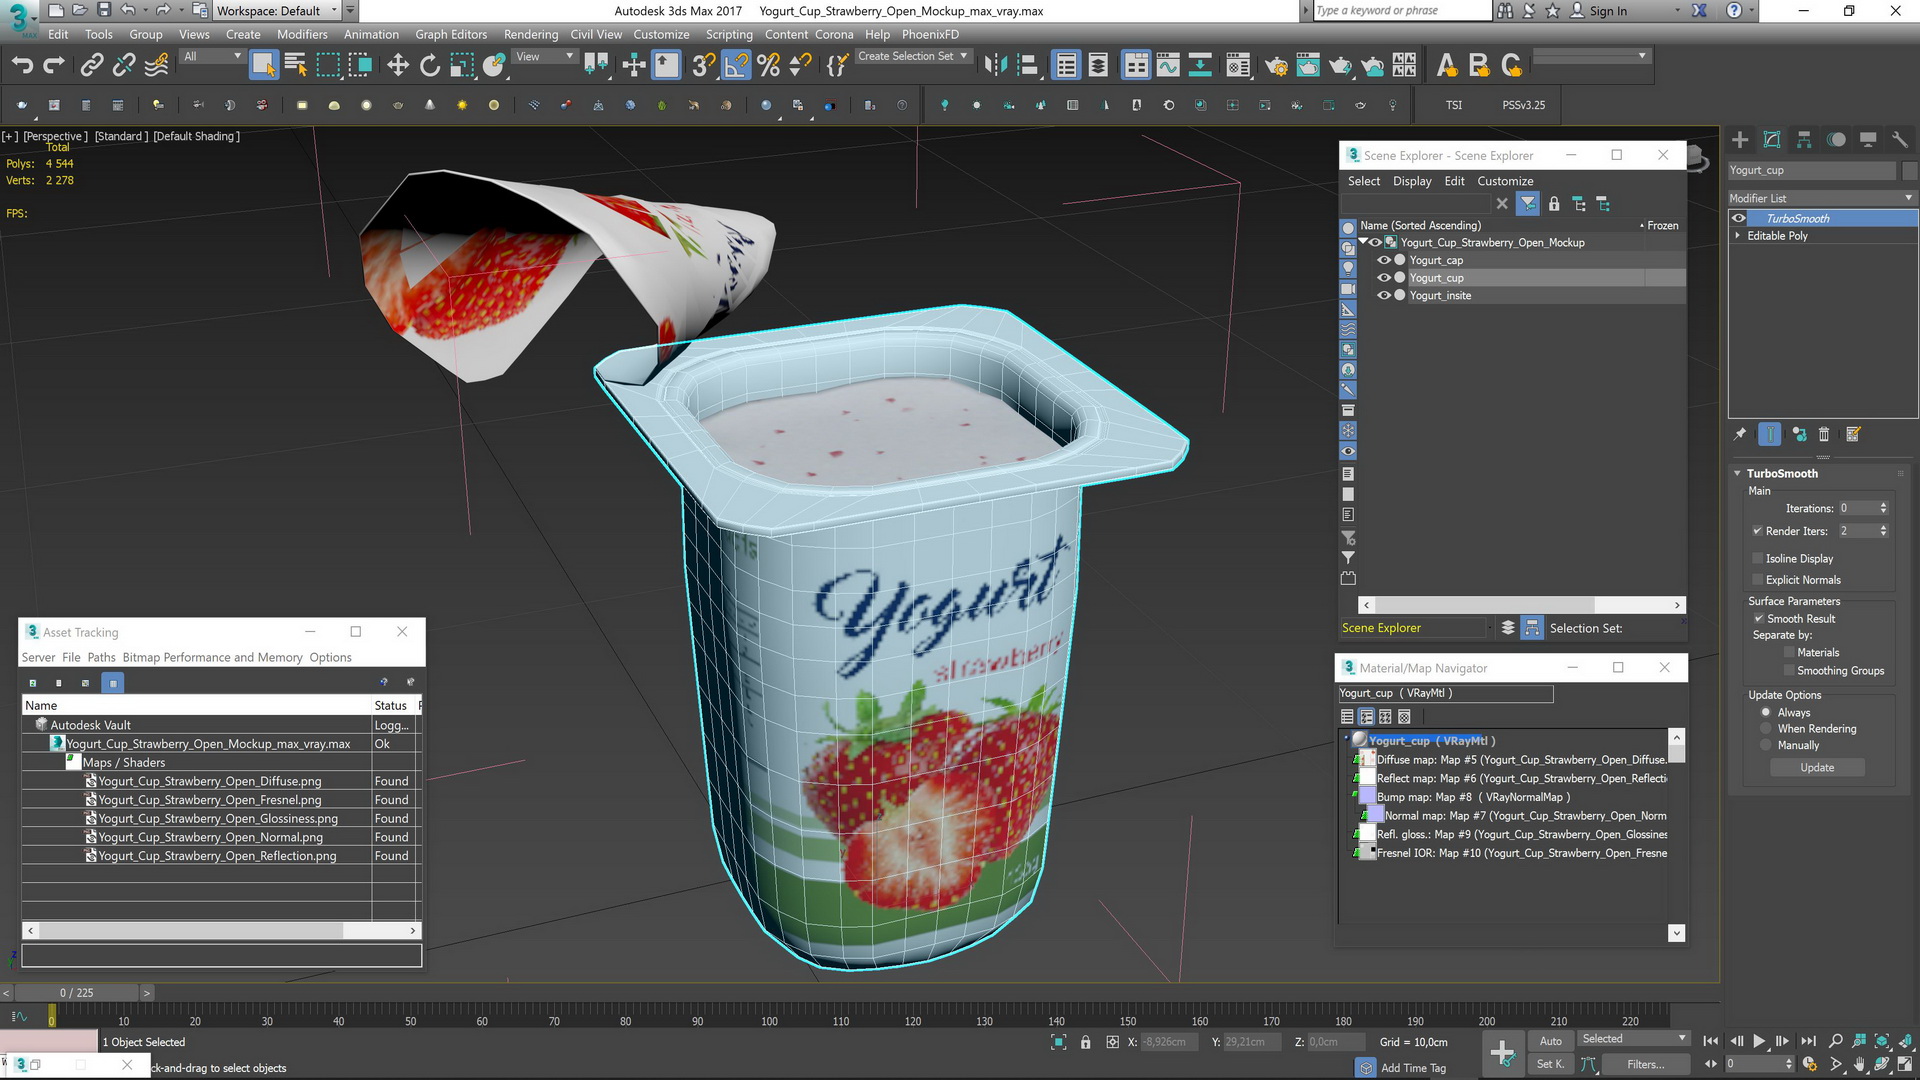Open the Graph Editors menu
1920x1080 pixels.
(x=451, y=34)
